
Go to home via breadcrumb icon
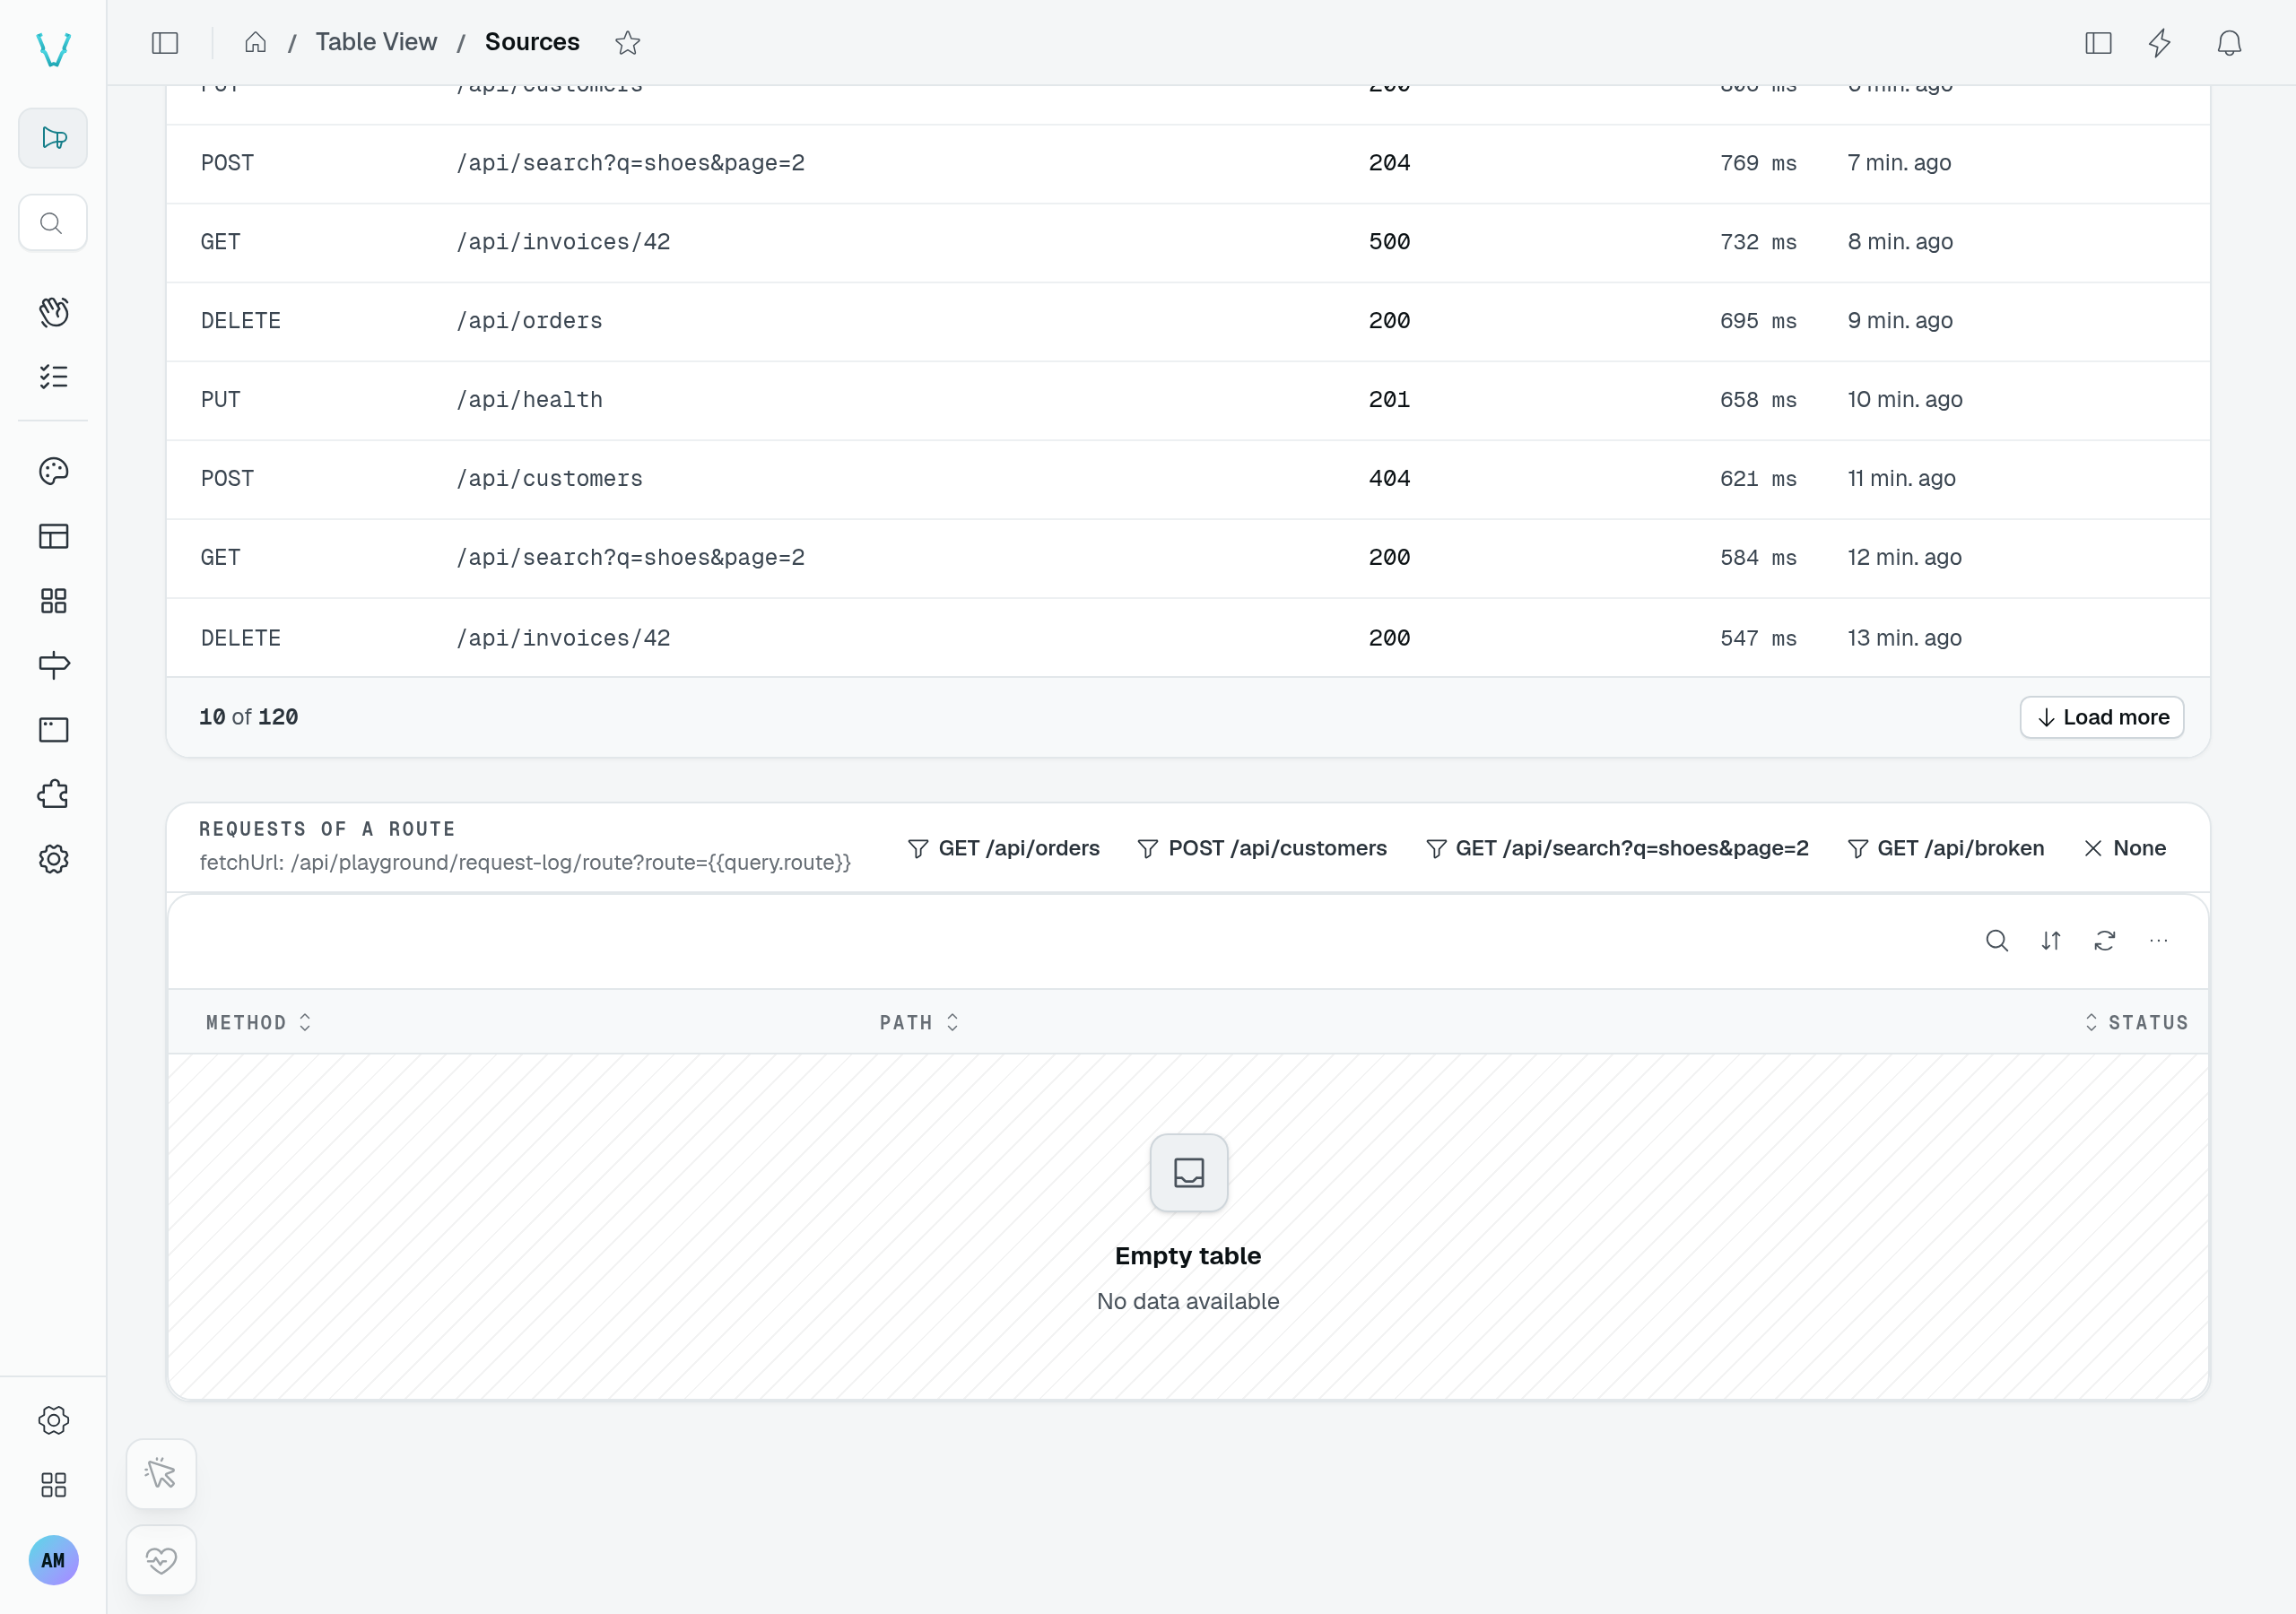[x=255, y=42]
